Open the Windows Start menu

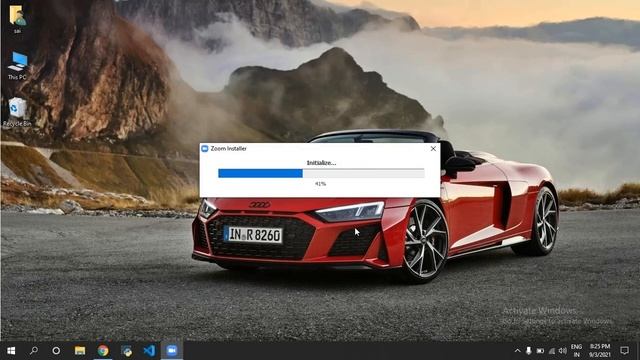(11, 351)
